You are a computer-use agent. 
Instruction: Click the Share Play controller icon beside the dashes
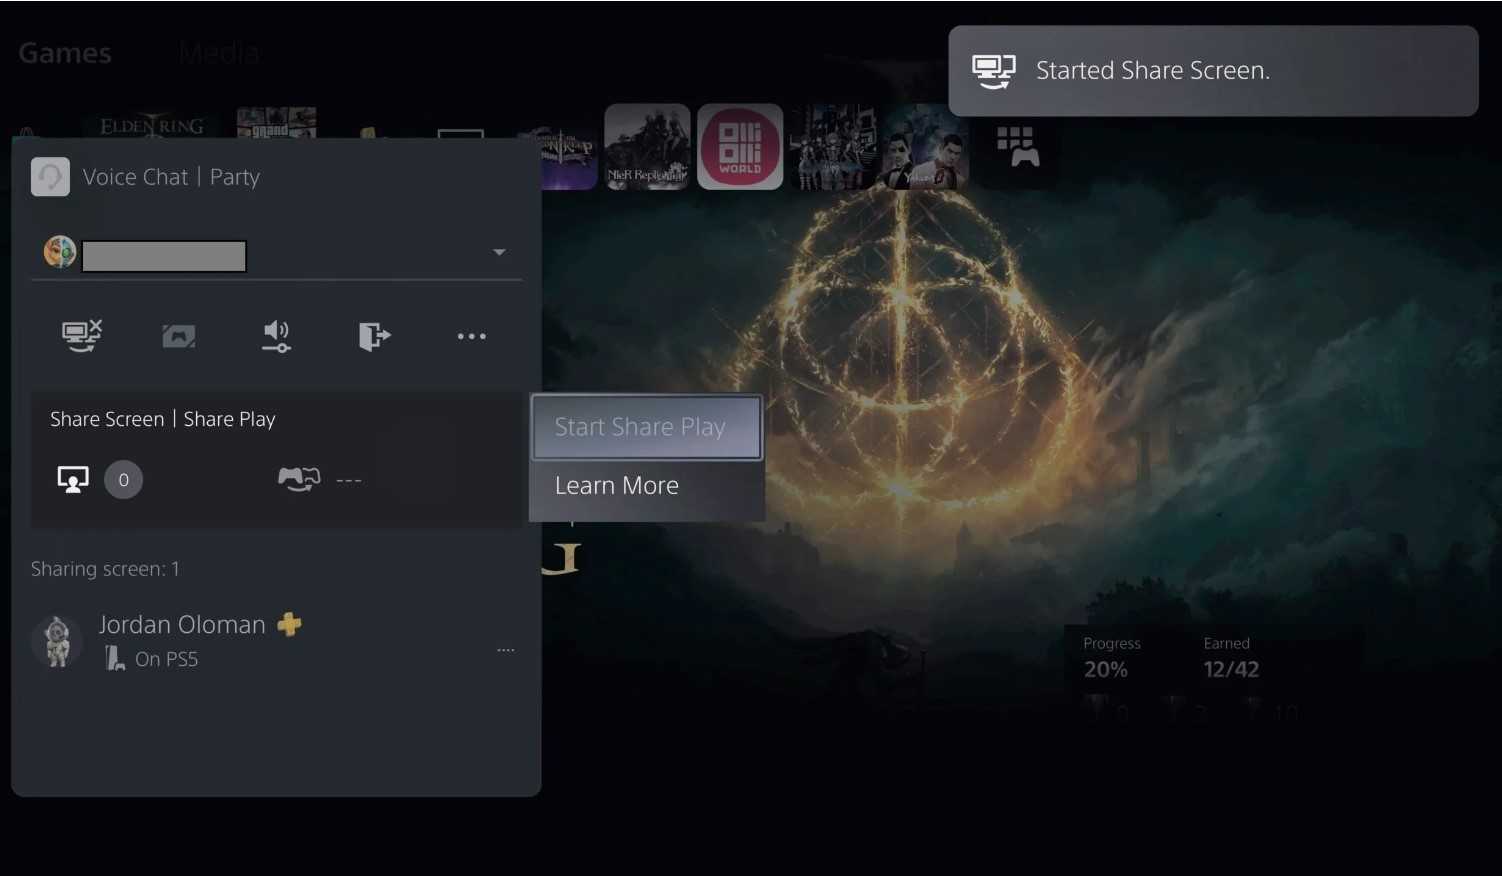coord(299,480)
